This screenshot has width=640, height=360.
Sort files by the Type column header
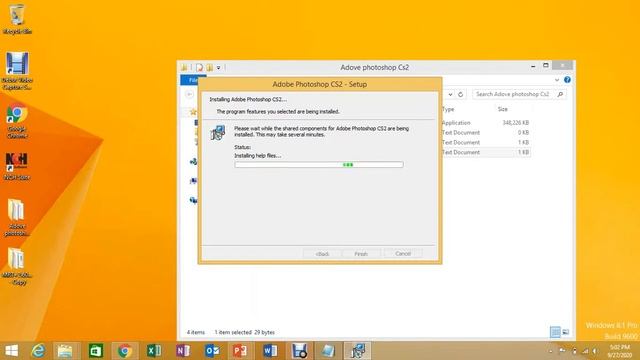point(448,109)
